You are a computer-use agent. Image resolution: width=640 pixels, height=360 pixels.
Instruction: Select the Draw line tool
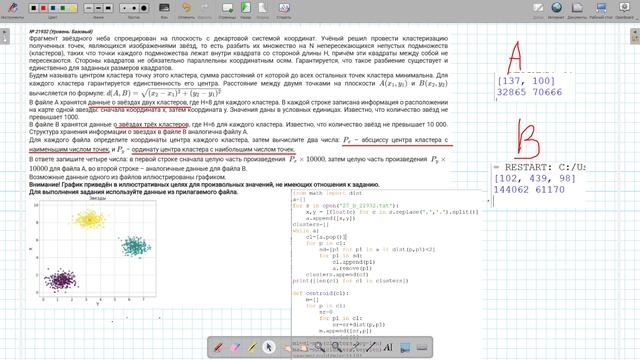pyautogui.click(x=371, y=347)
